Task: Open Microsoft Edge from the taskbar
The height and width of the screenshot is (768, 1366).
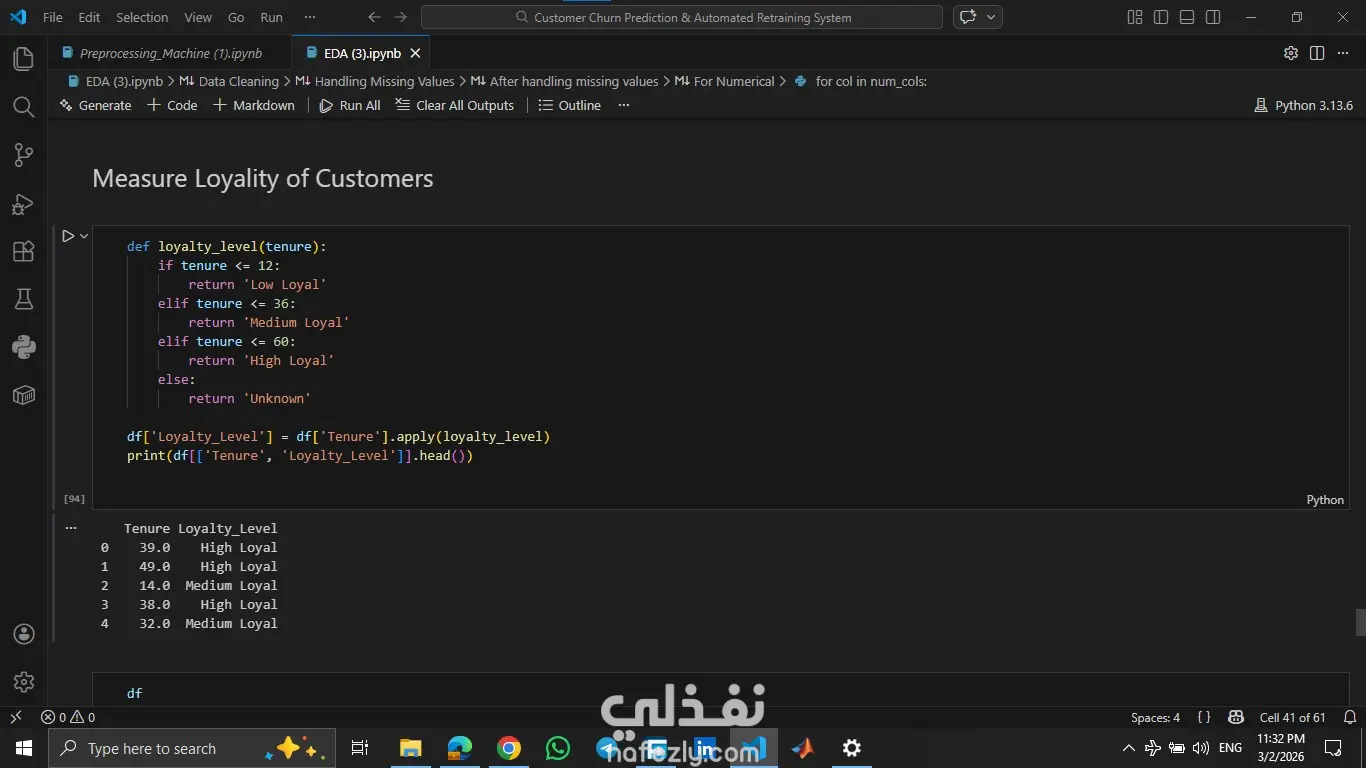Action: pyautogui.click(x=460, y=748)
